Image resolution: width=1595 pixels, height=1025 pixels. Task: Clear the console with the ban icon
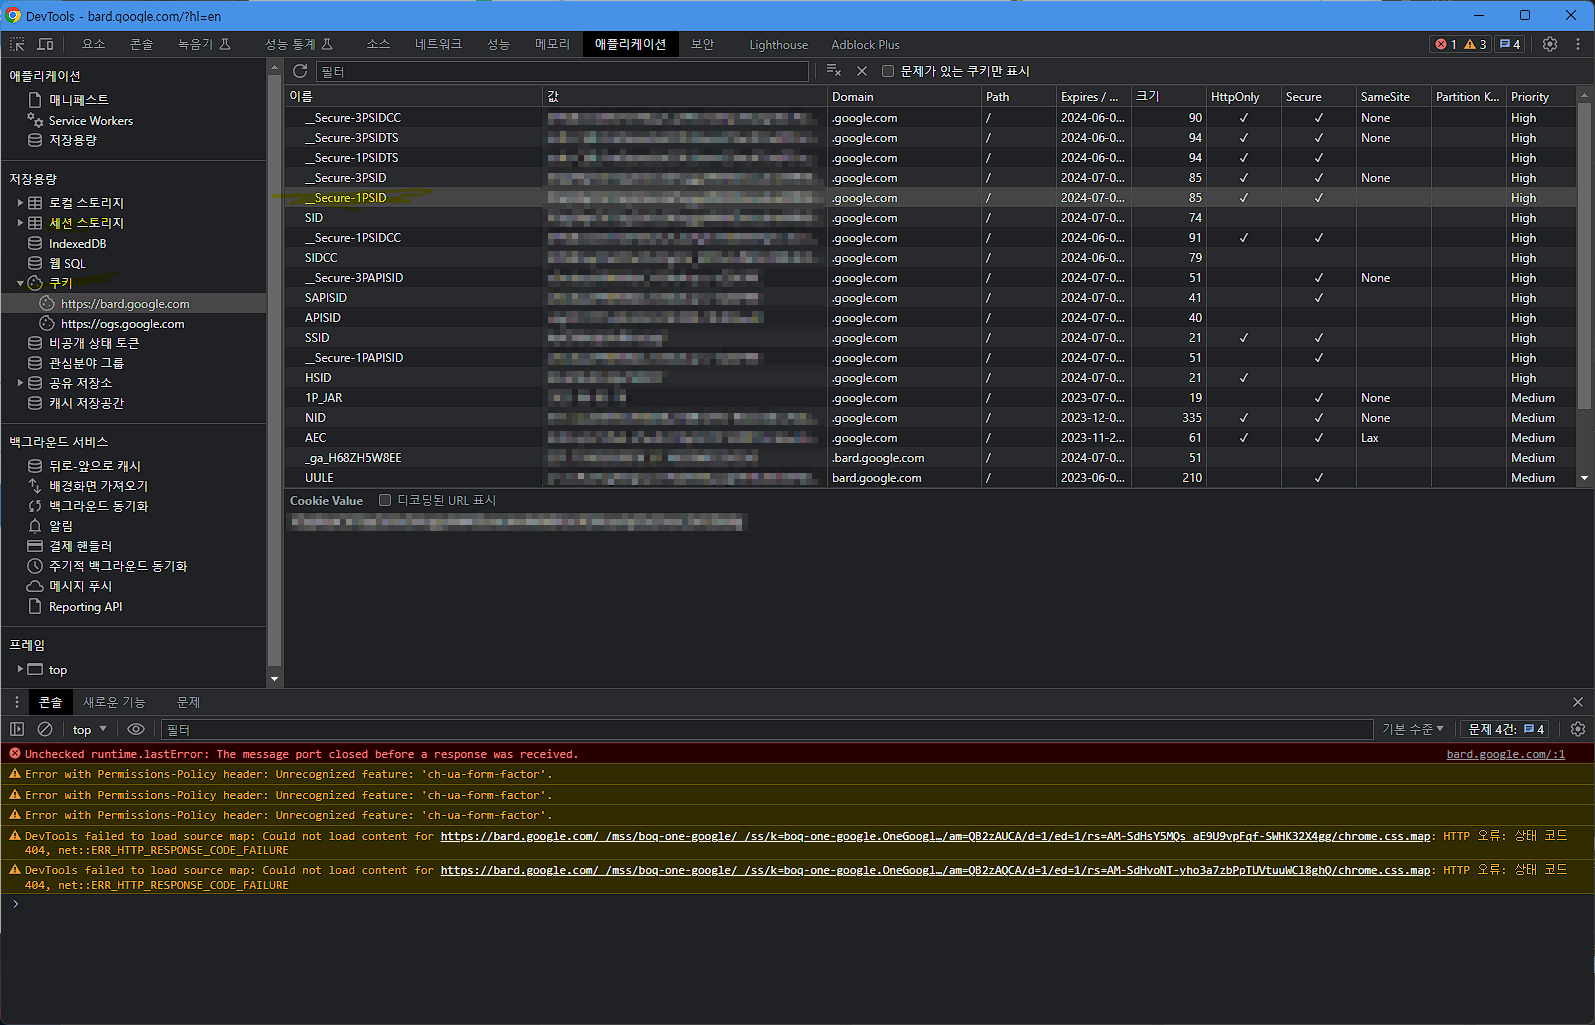coord(45,729)
